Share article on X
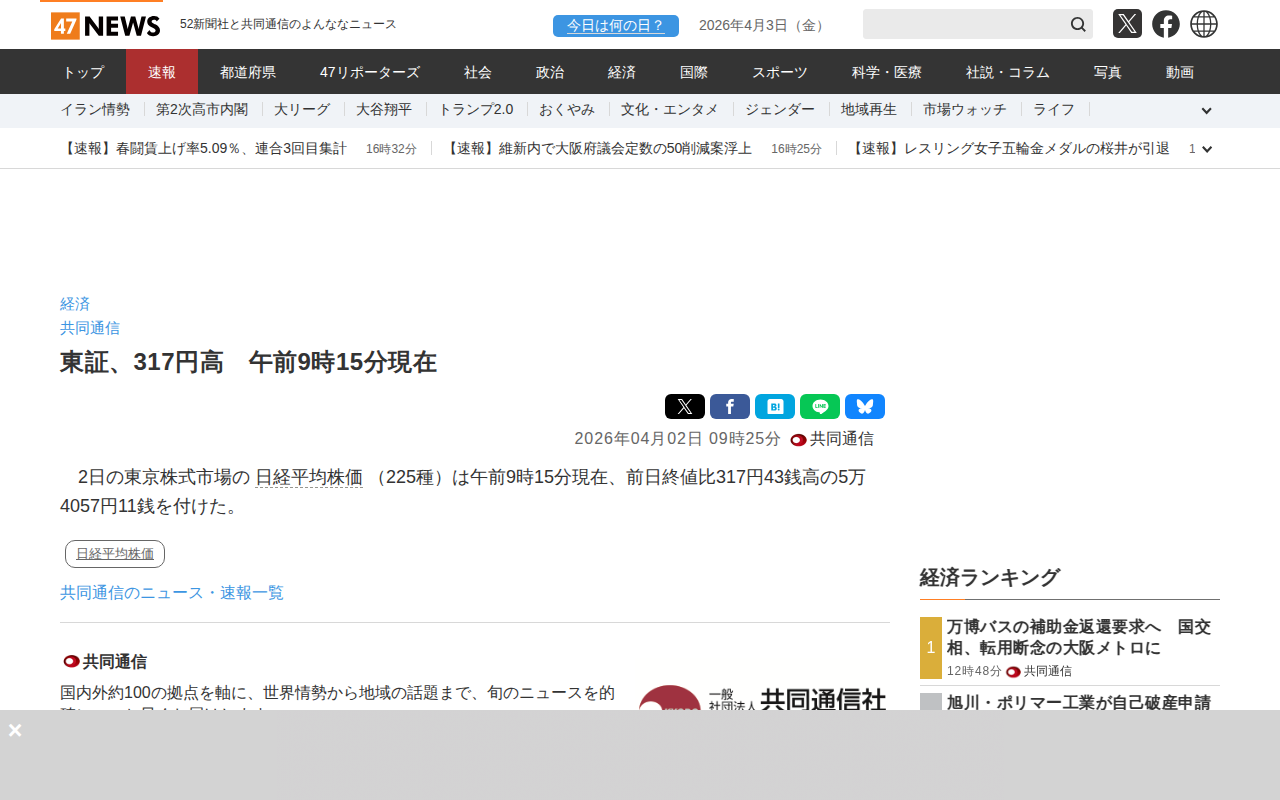Screen dimensions: 1280x800 pyautogui.click(x=684, y=407)
